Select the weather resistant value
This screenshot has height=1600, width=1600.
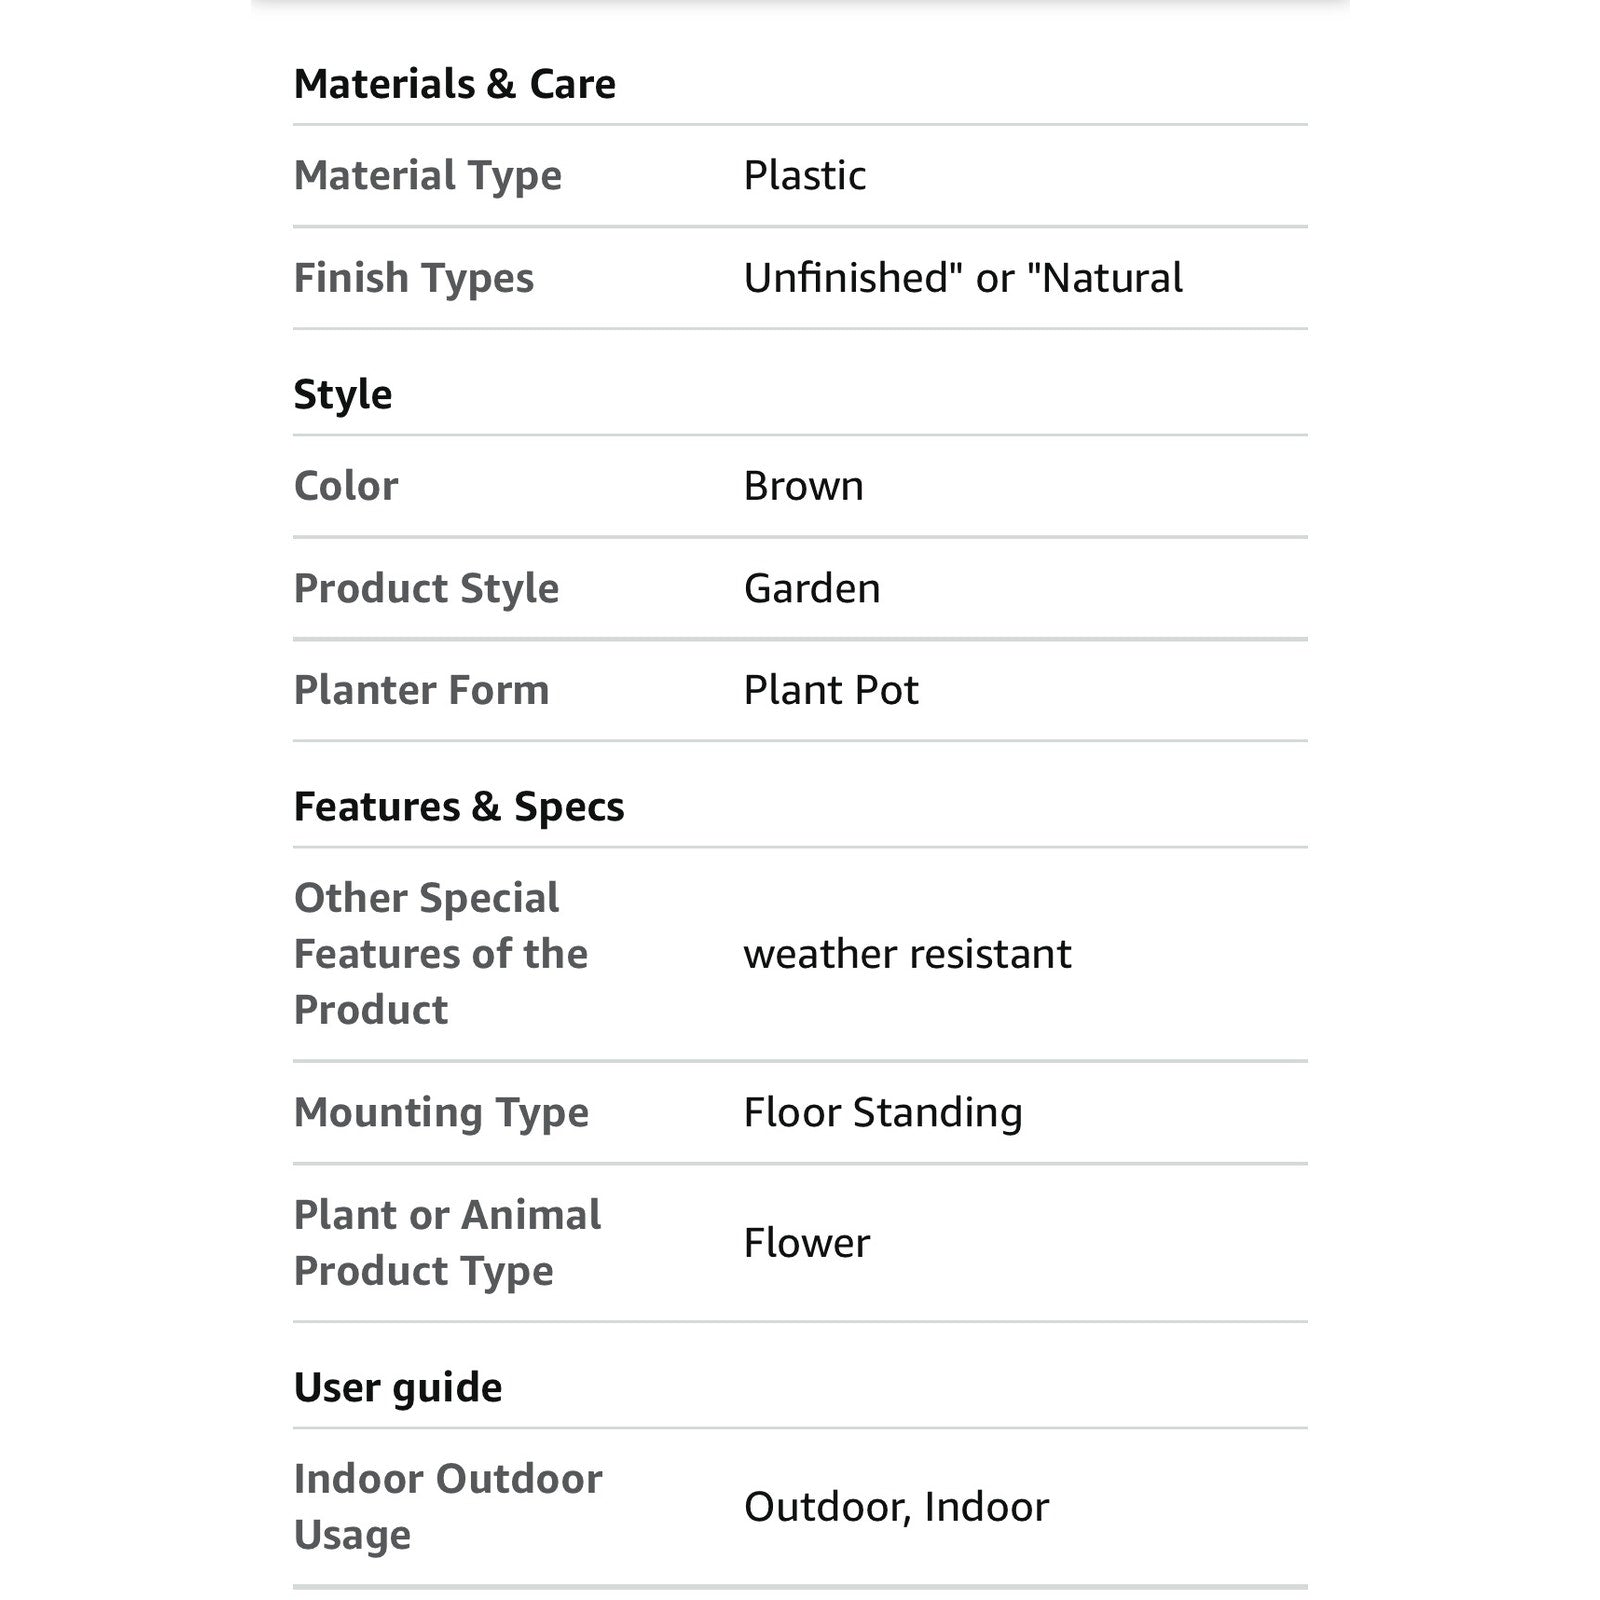(x=907, y=954)
